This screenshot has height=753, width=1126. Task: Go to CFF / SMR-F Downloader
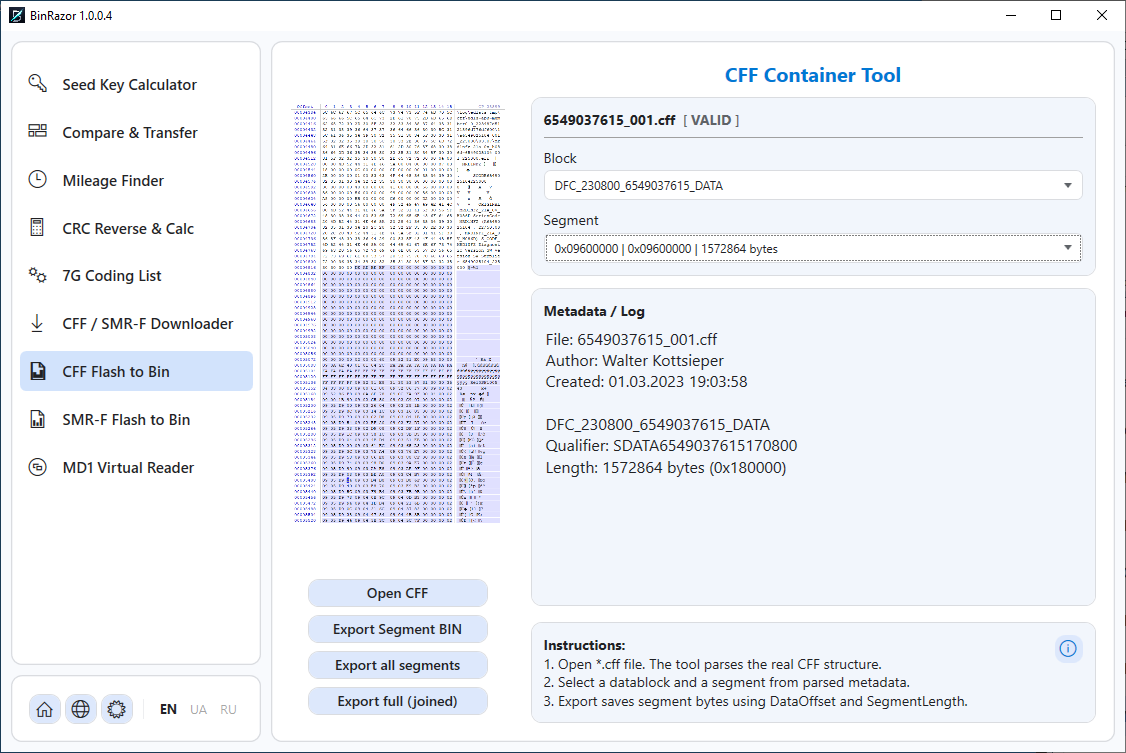point(136,324)
